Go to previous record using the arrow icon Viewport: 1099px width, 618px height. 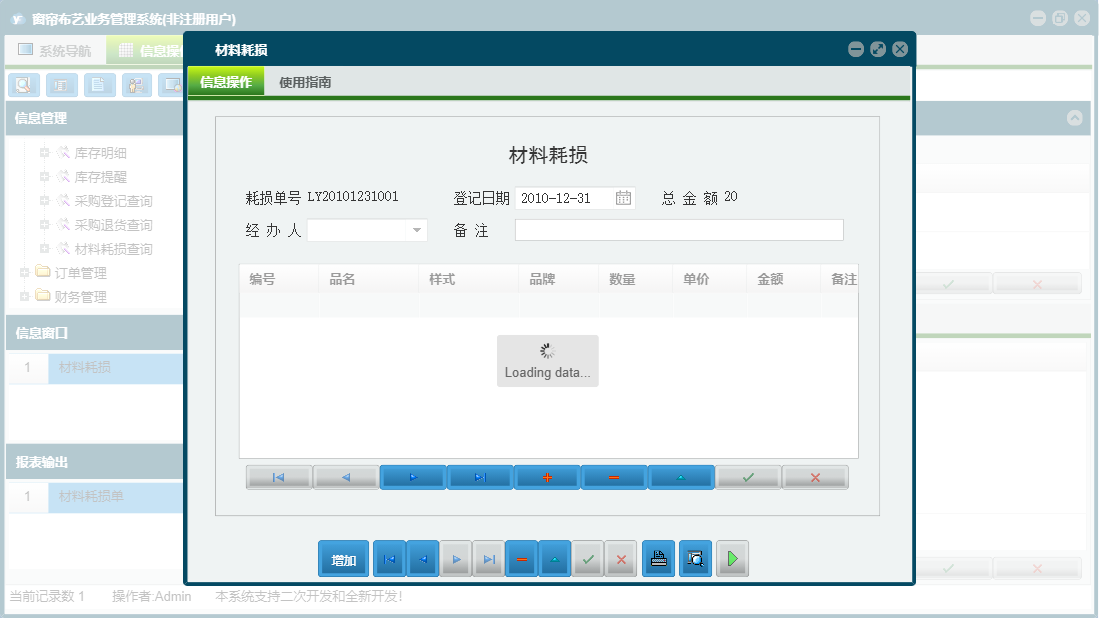346,477
